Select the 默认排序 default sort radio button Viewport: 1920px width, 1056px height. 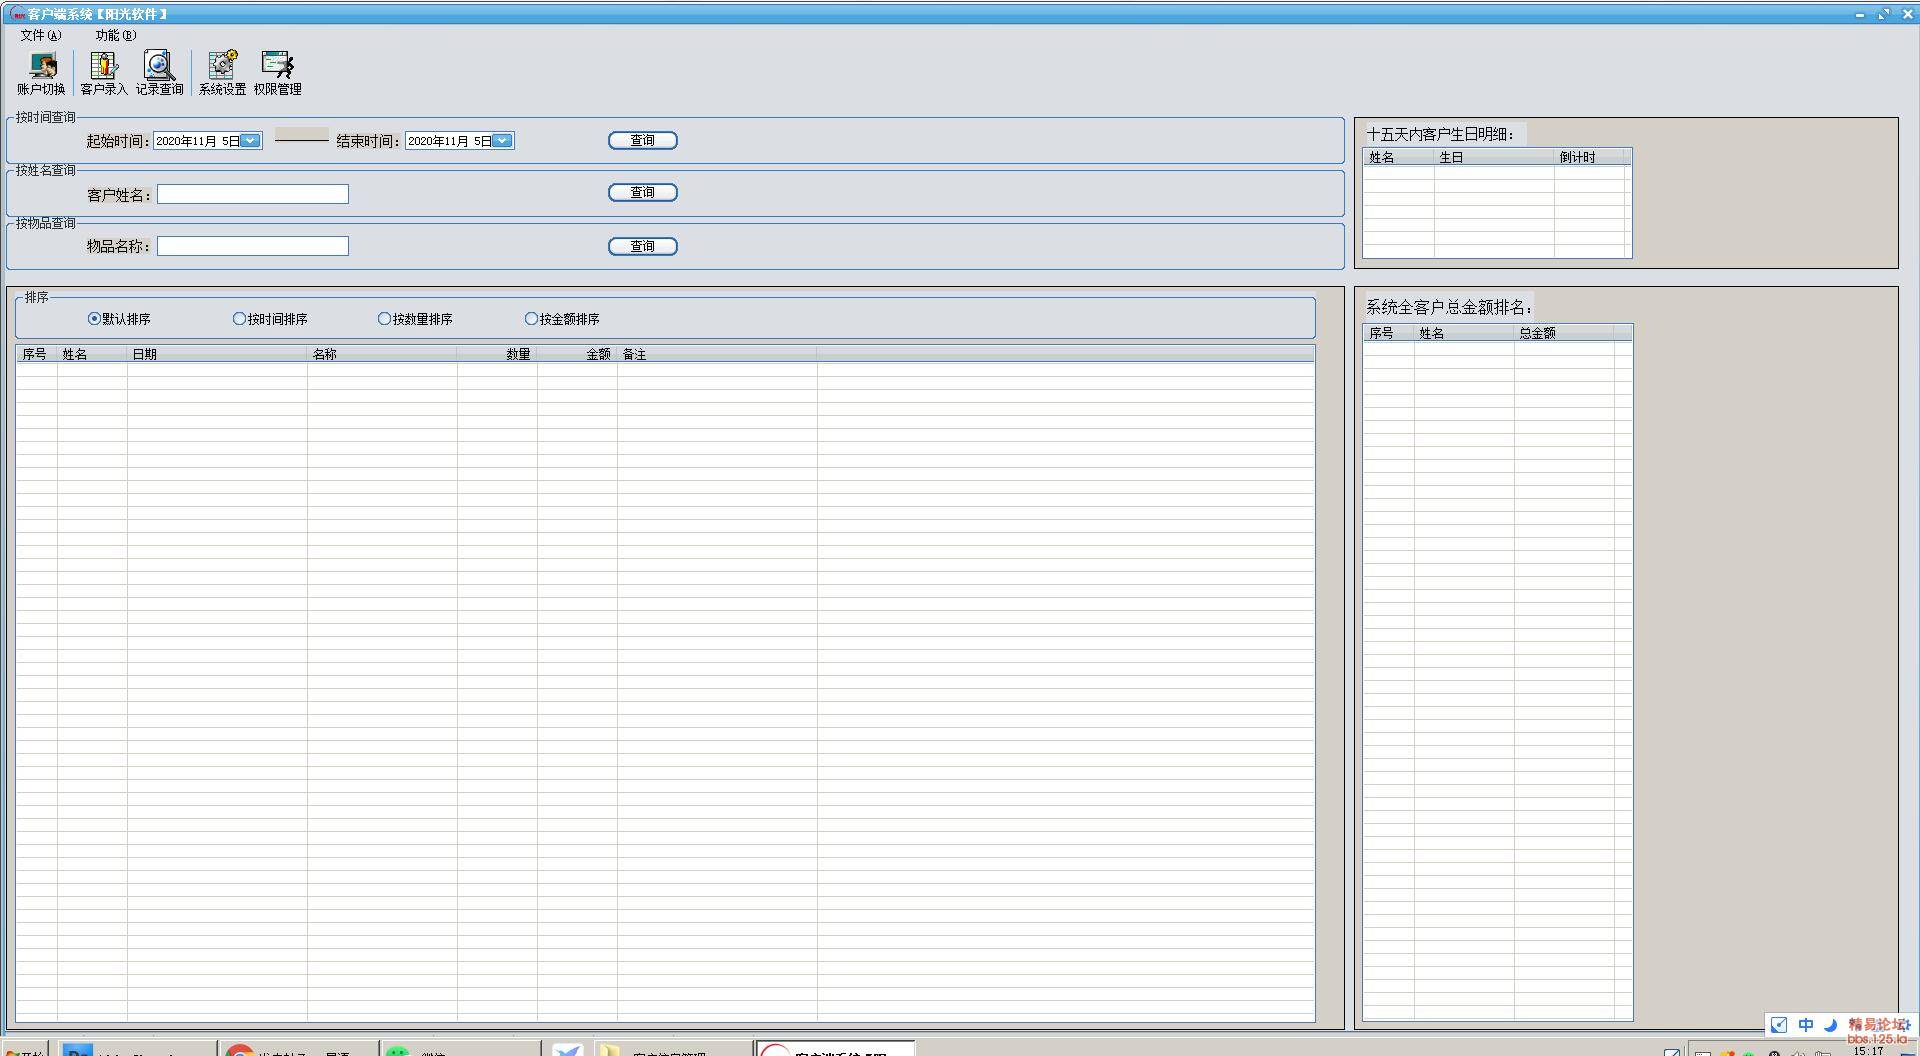point(95,319)
